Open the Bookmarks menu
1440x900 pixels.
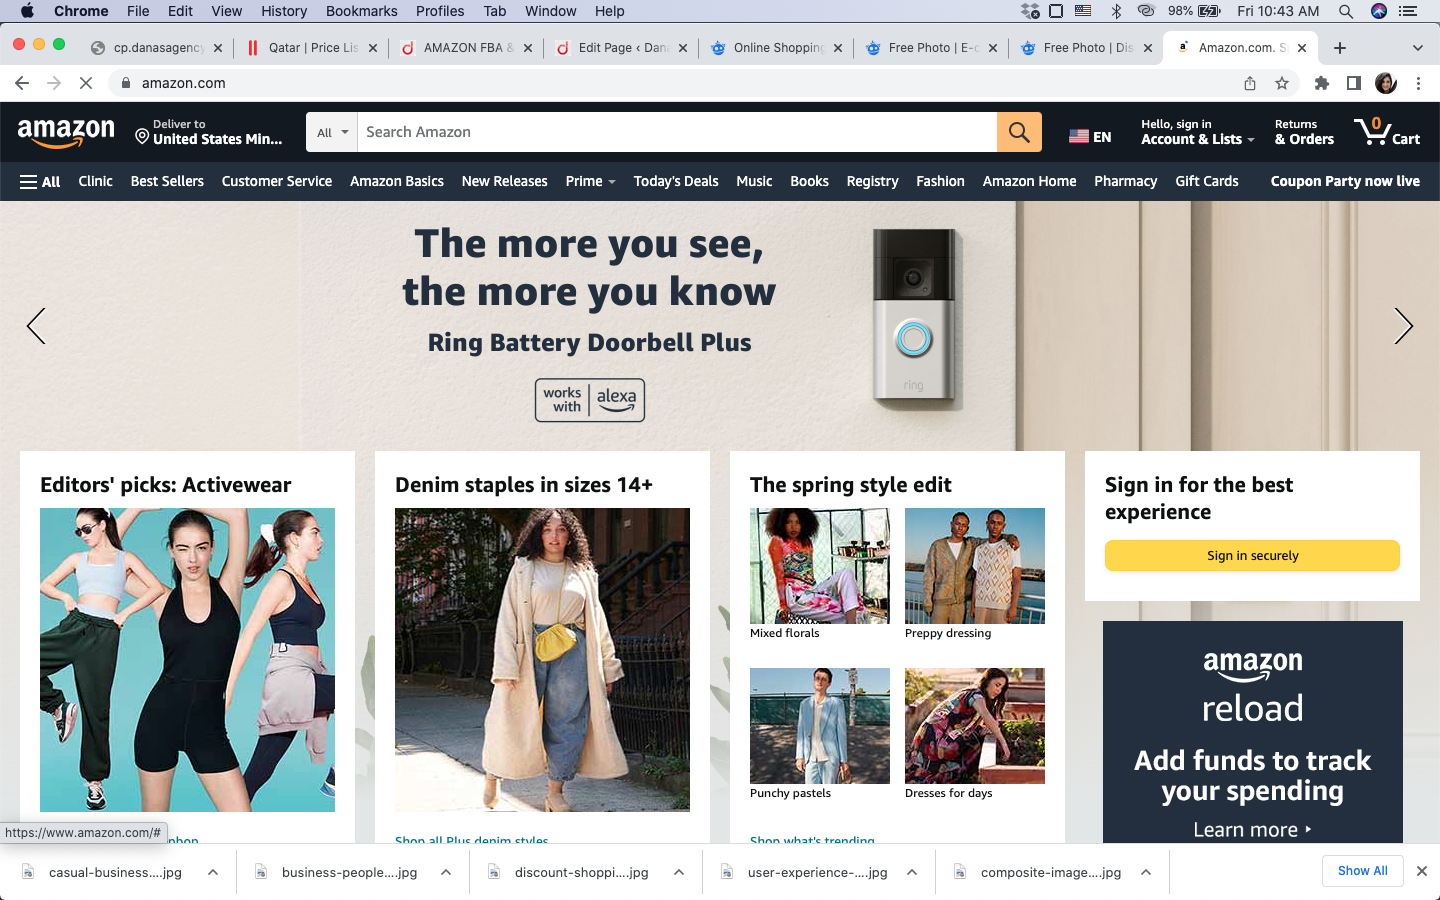[361, 11]
